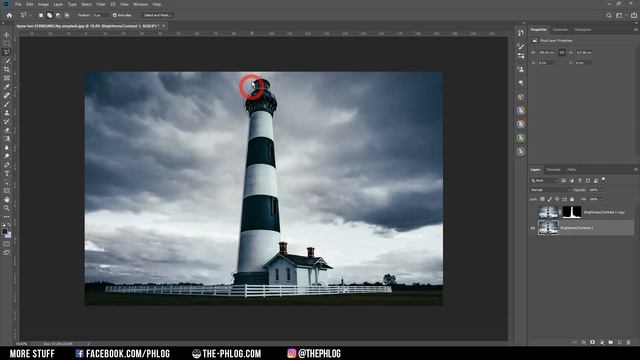Toggle Lock image pixels brush icon

(x=550, y=199)
